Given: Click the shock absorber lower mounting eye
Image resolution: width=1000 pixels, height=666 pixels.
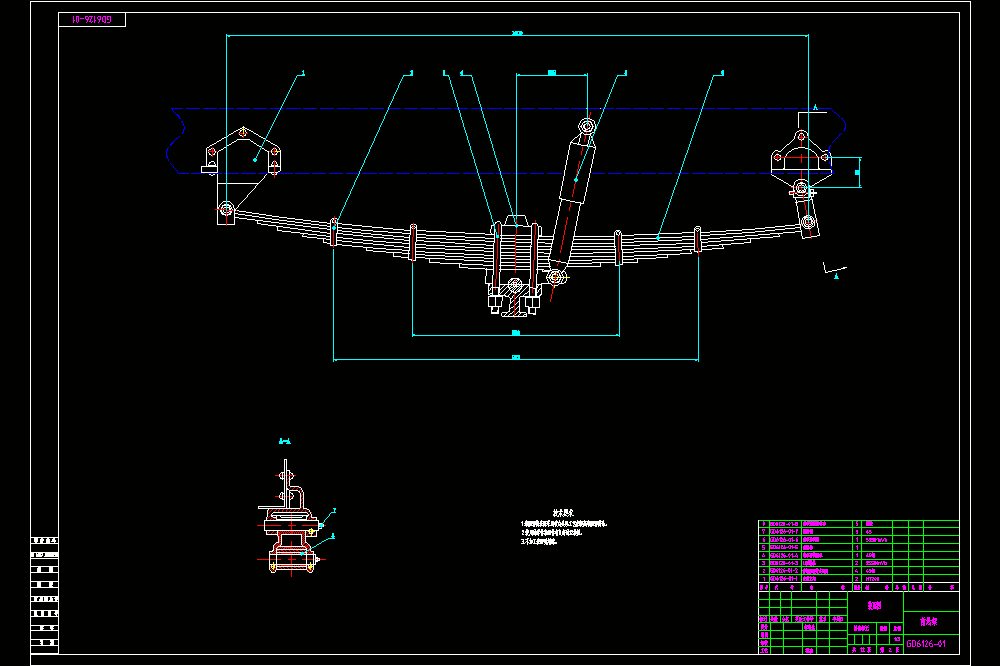Looking at the screenshot, I should pos(556,278).
